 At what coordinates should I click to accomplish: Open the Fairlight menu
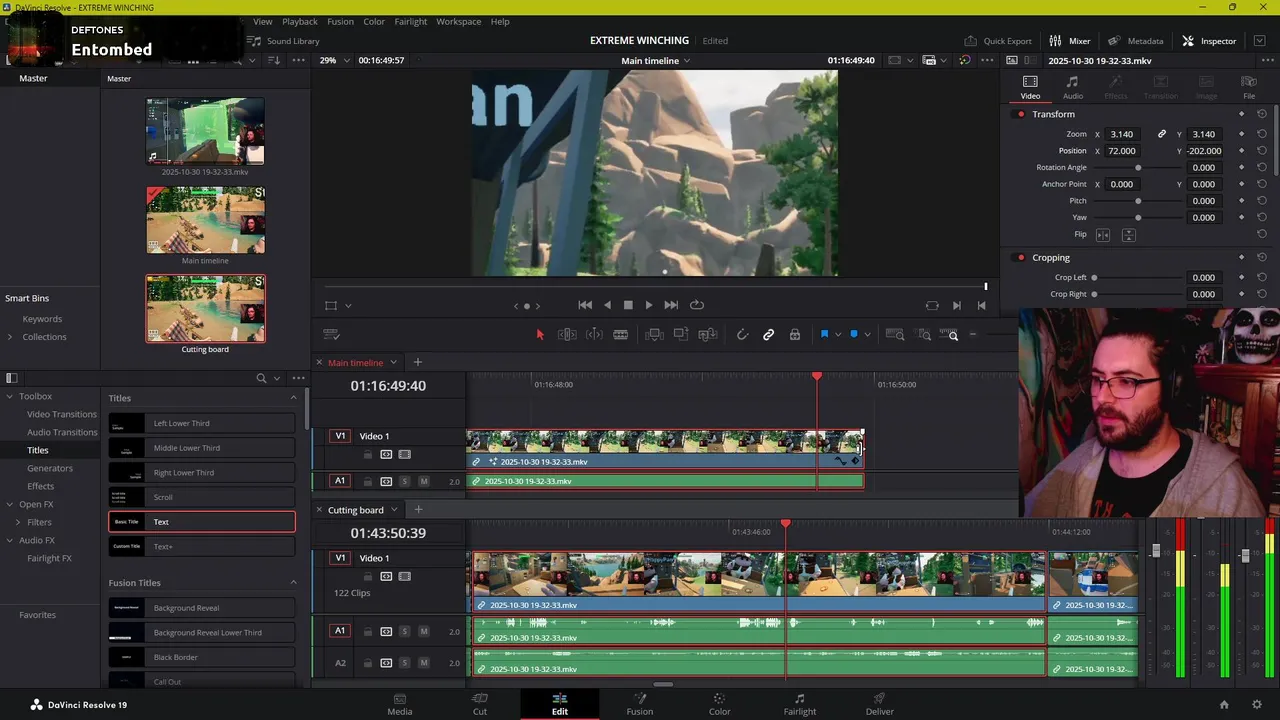(410, 21)
